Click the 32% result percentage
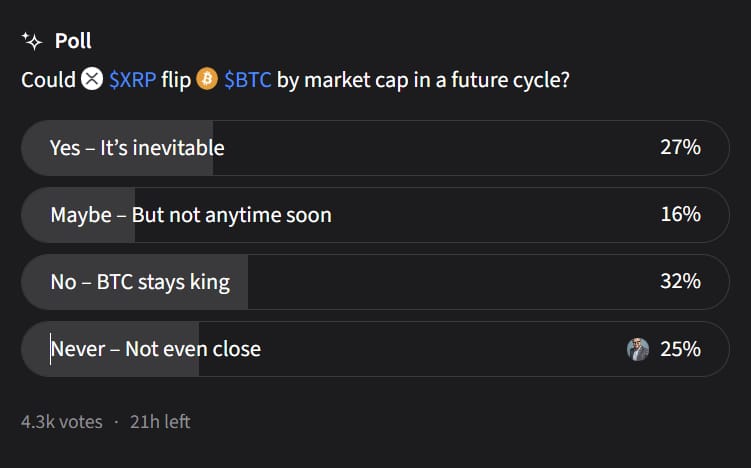Image resolution: width=751 pixels, height=468 pixels. click(680, 282)
